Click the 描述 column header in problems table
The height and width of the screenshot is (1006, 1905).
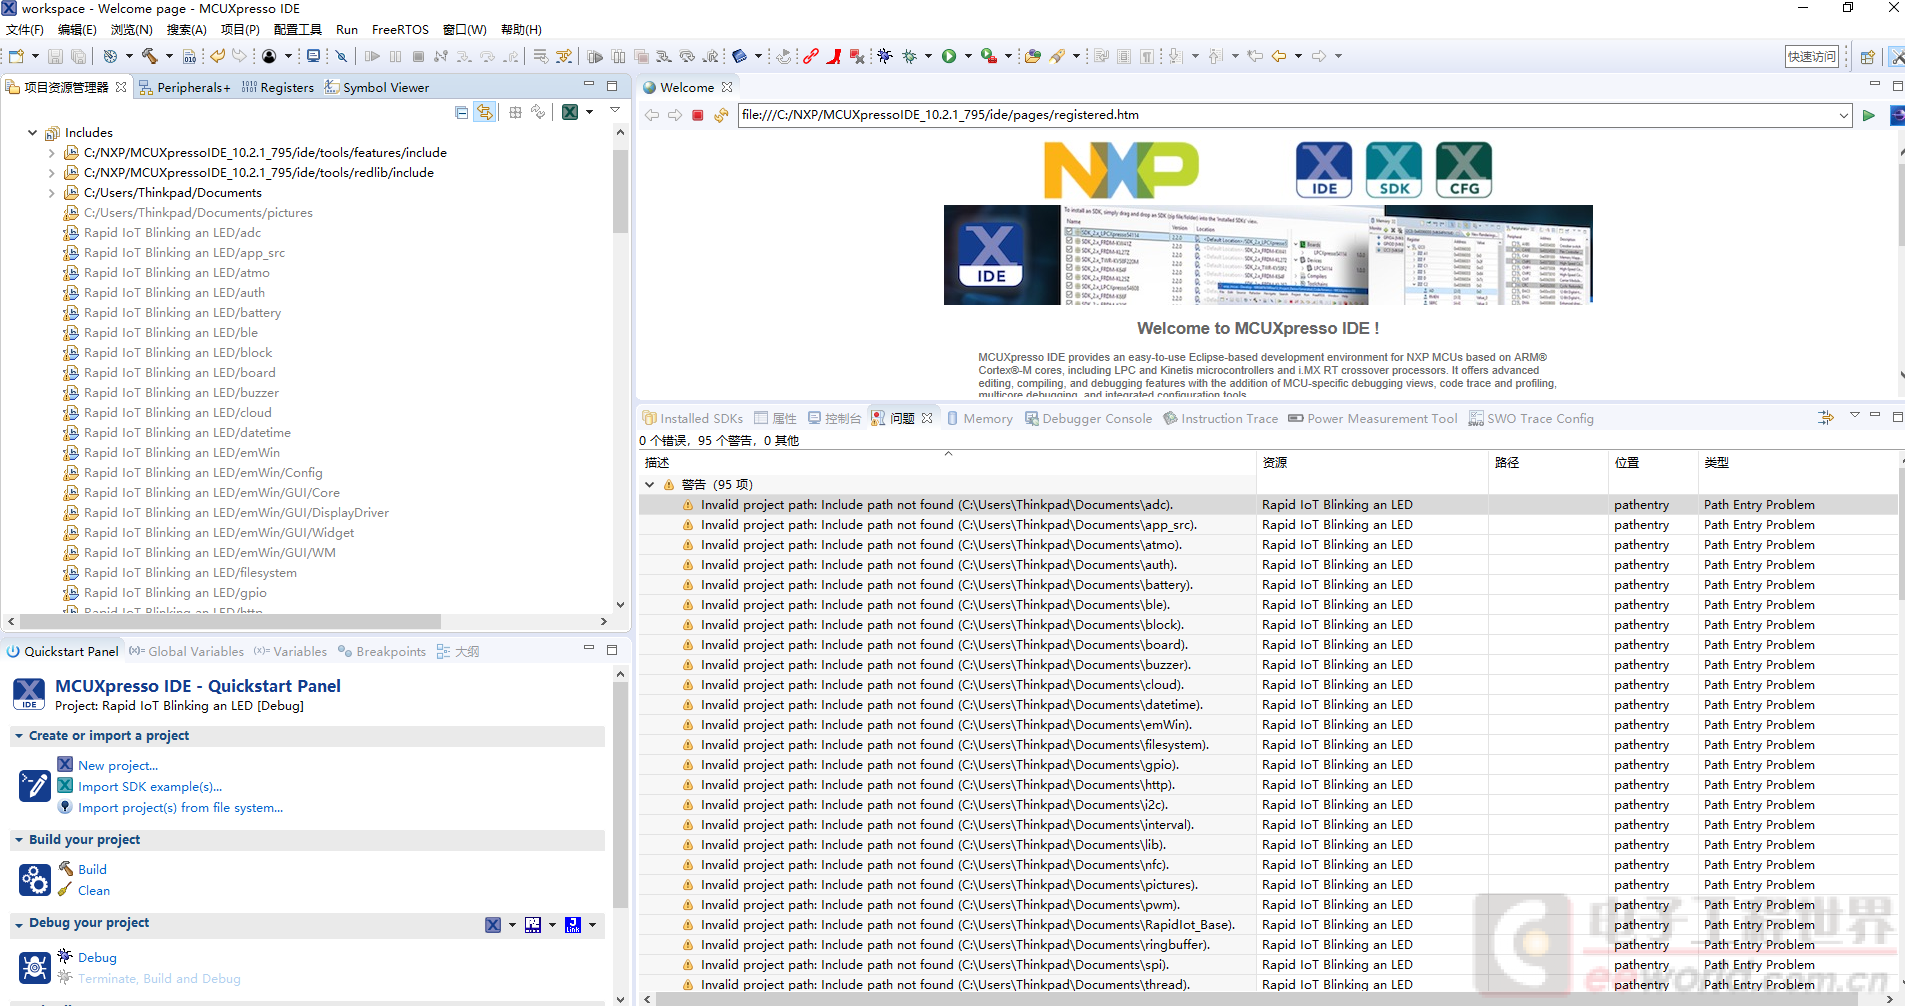tap(948, 463)
